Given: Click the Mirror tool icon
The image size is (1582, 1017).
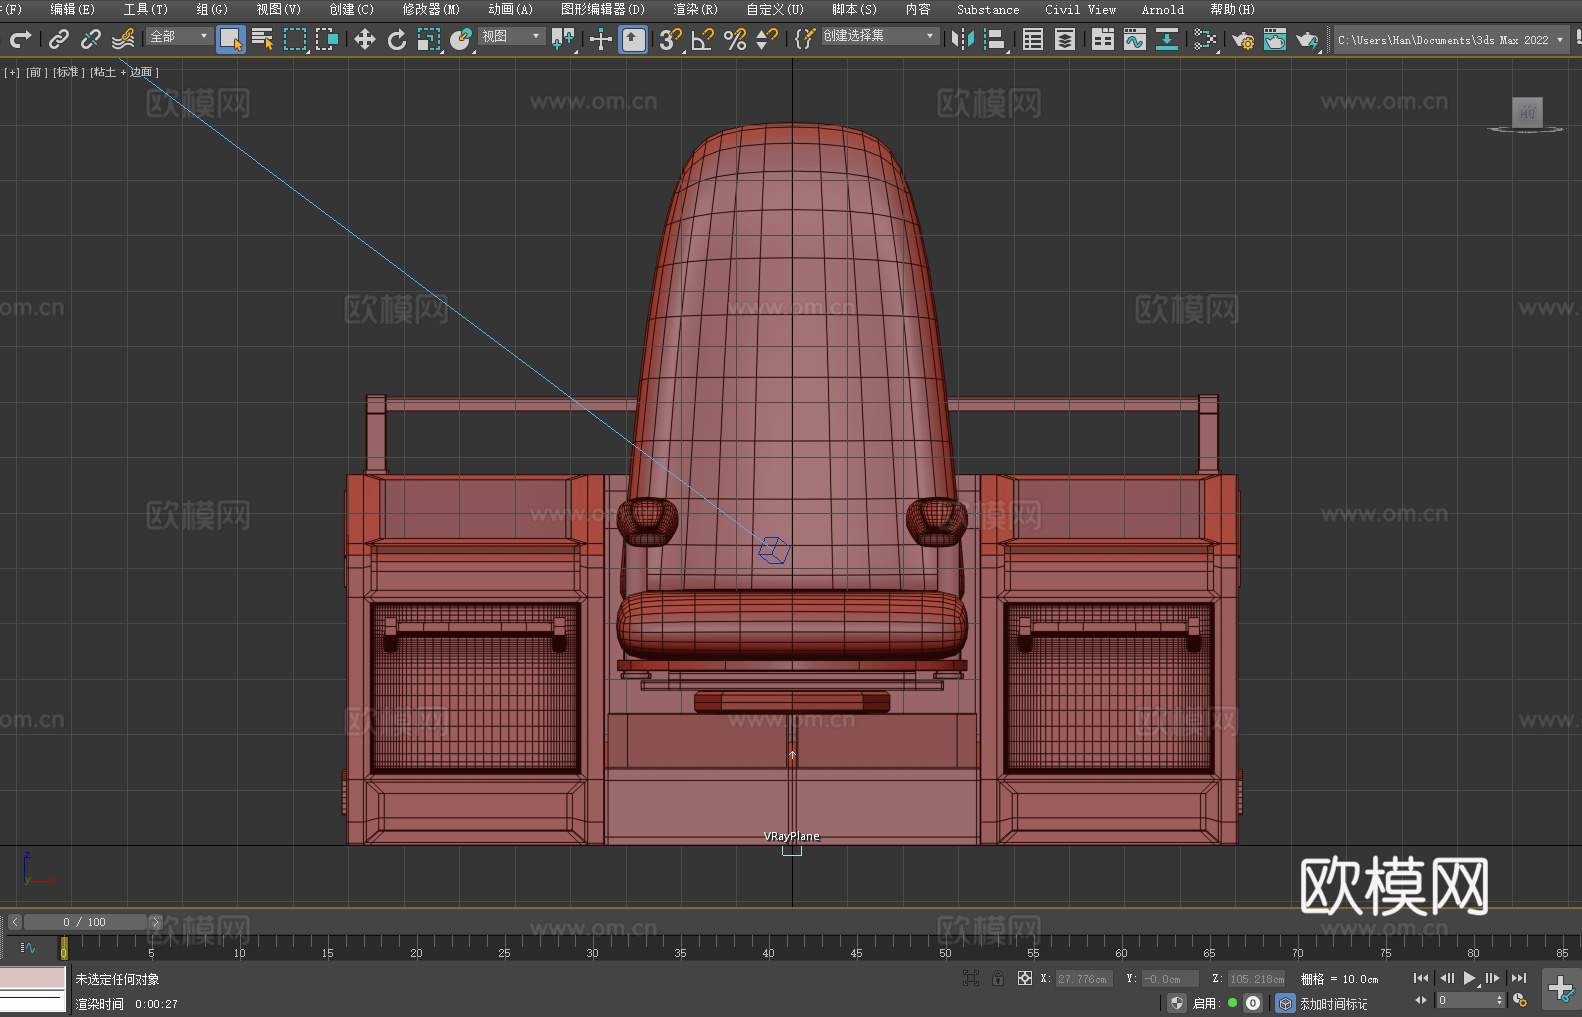Looking at the screenshot, I should pos(963,39).
